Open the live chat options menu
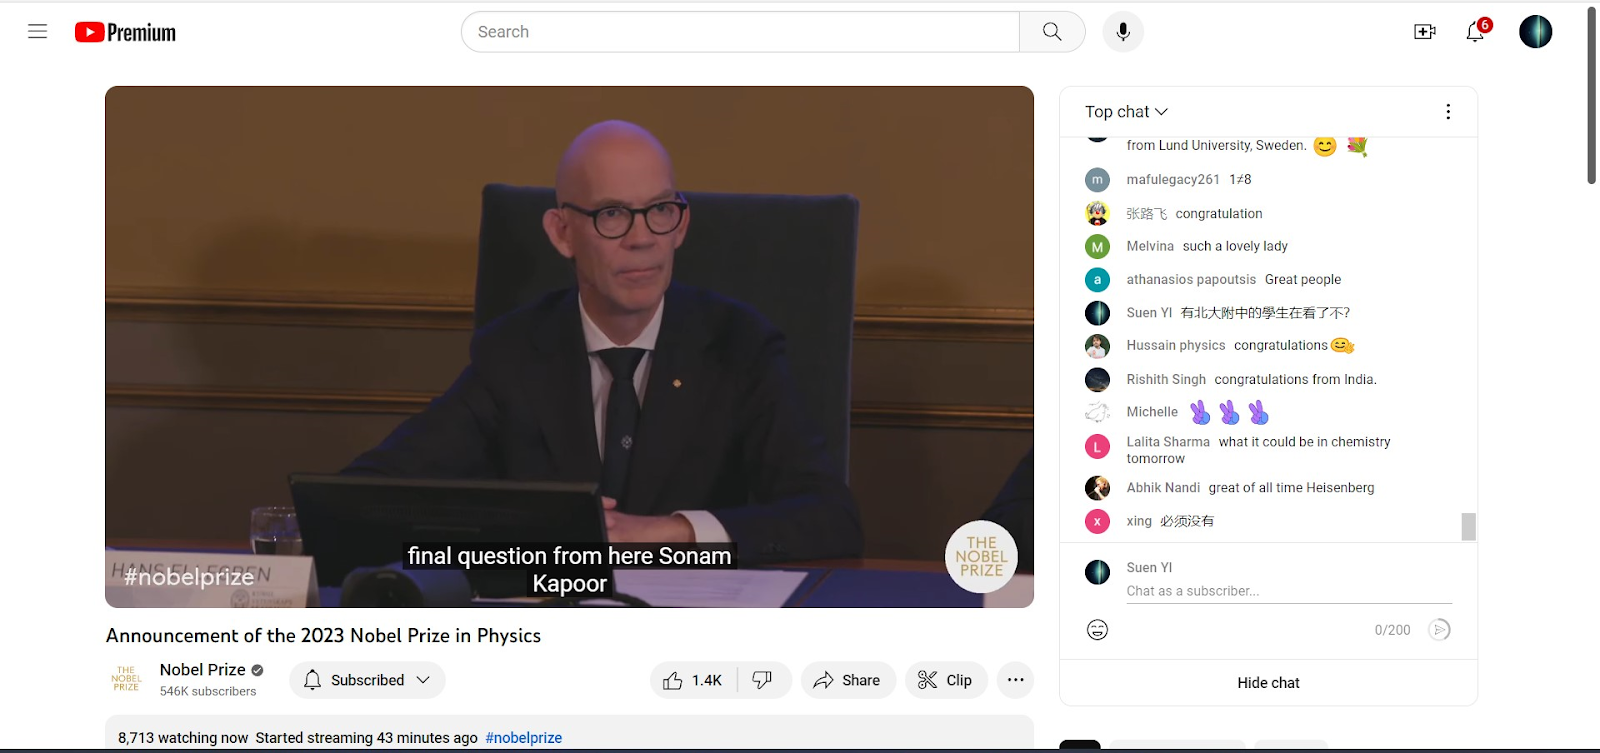This screenshot has width=1600, height=753. coord(1447,112)
